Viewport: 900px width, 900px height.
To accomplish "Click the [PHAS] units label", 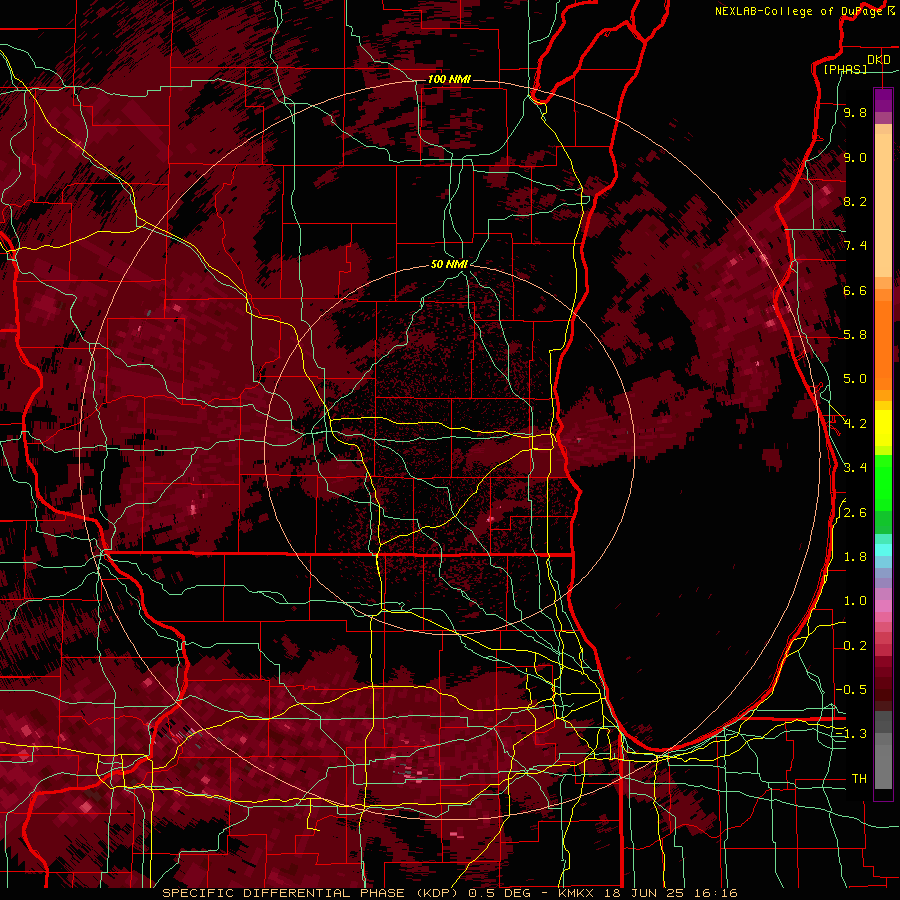I will pyautogui.click(x=845, y=69).
